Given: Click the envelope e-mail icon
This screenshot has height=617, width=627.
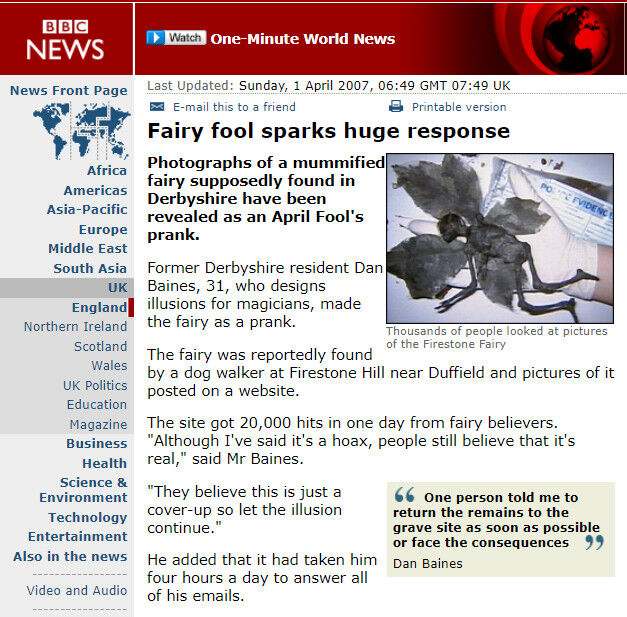Looking at the screenshot, I should [x=157, y=106].
